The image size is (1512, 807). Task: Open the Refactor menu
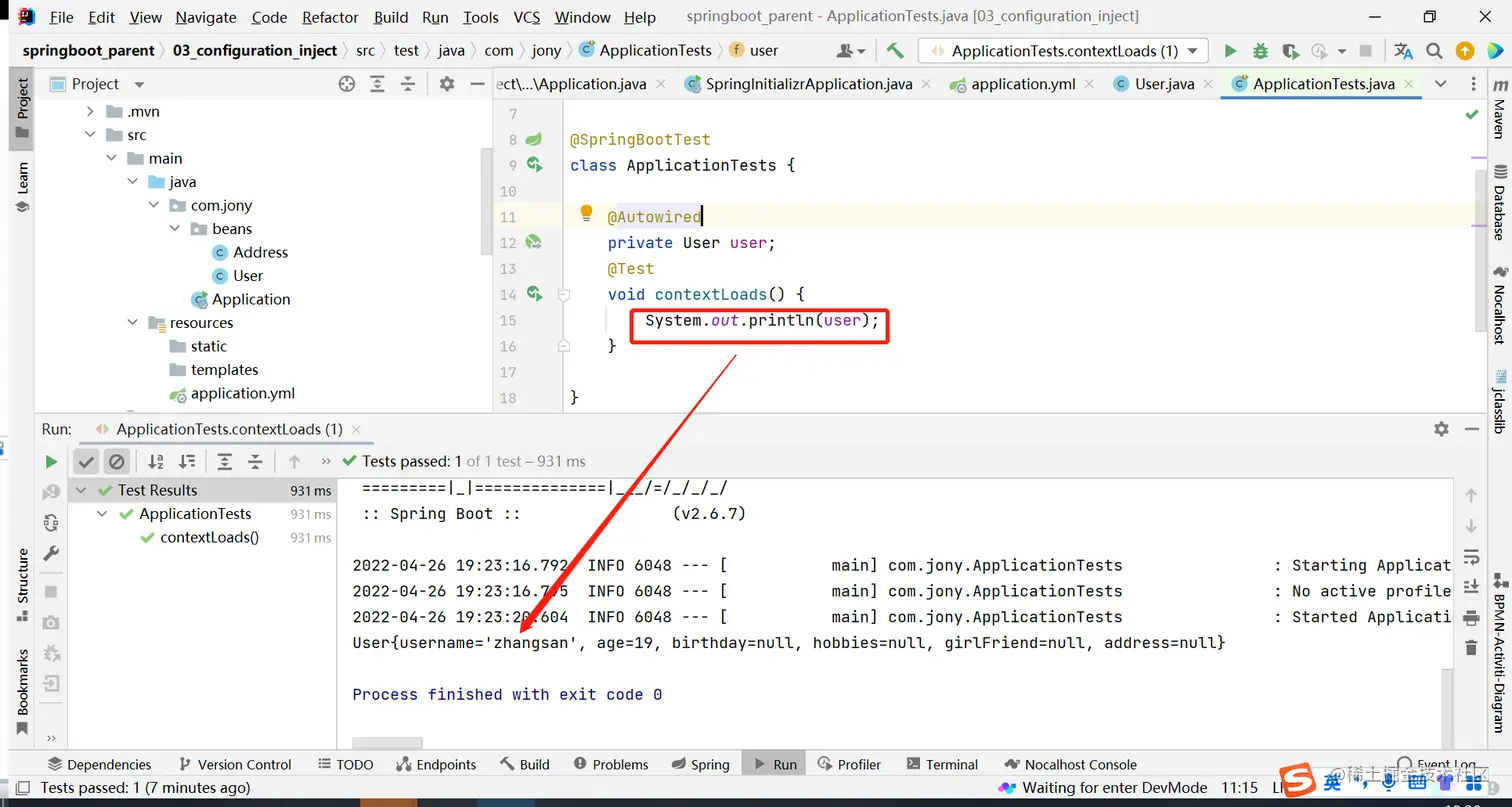[330, 17]
